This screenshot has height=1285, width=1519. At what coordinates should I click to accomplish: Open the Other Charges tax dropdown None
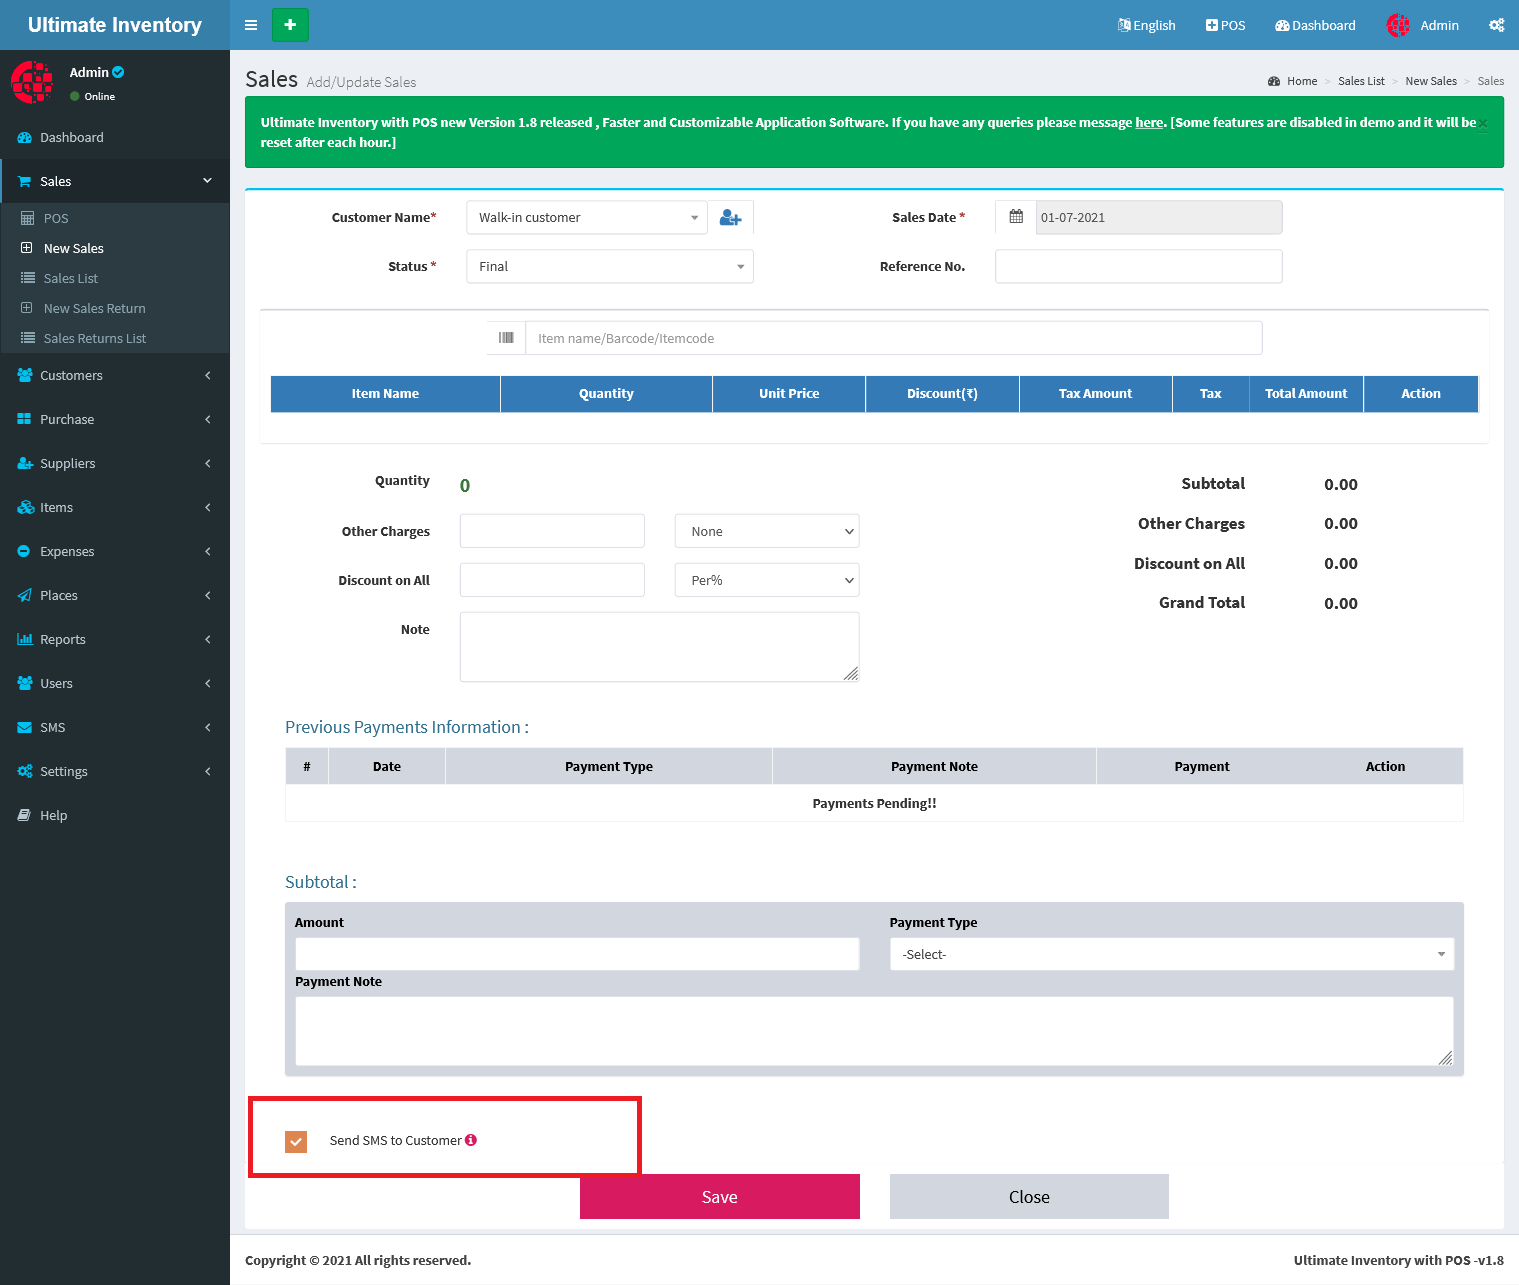tap(767, 531)
